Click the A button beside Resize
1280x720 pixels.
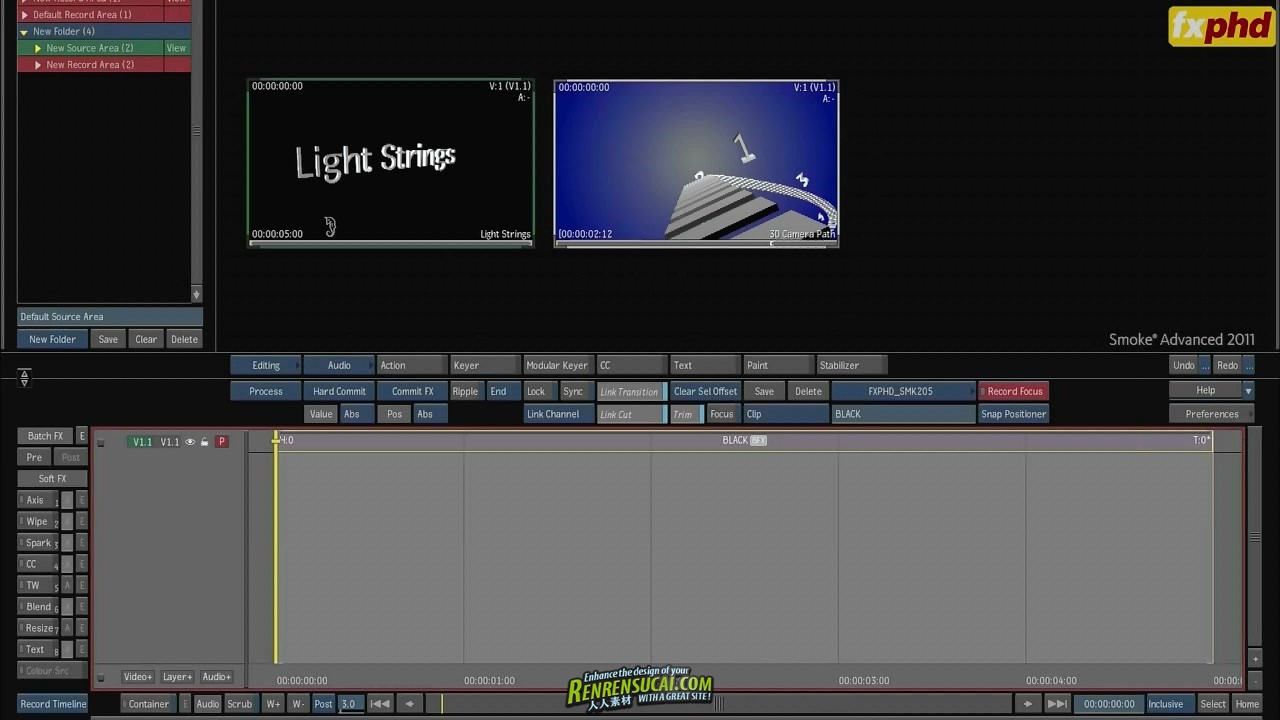point(68,628)
